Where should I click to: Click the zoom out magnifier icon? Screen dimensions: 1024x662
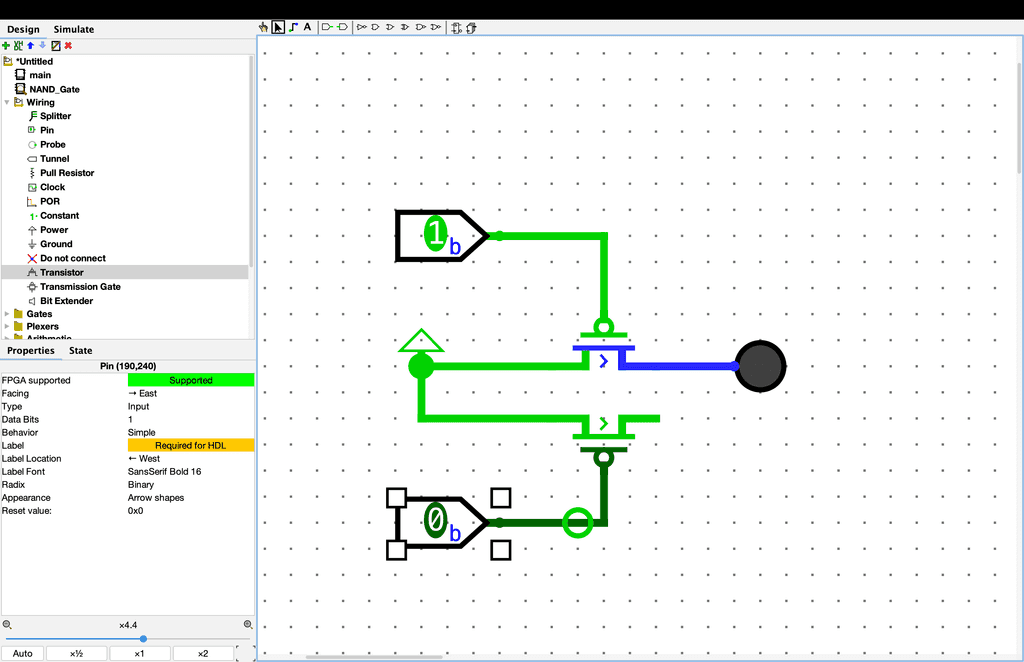coord(7,624)
